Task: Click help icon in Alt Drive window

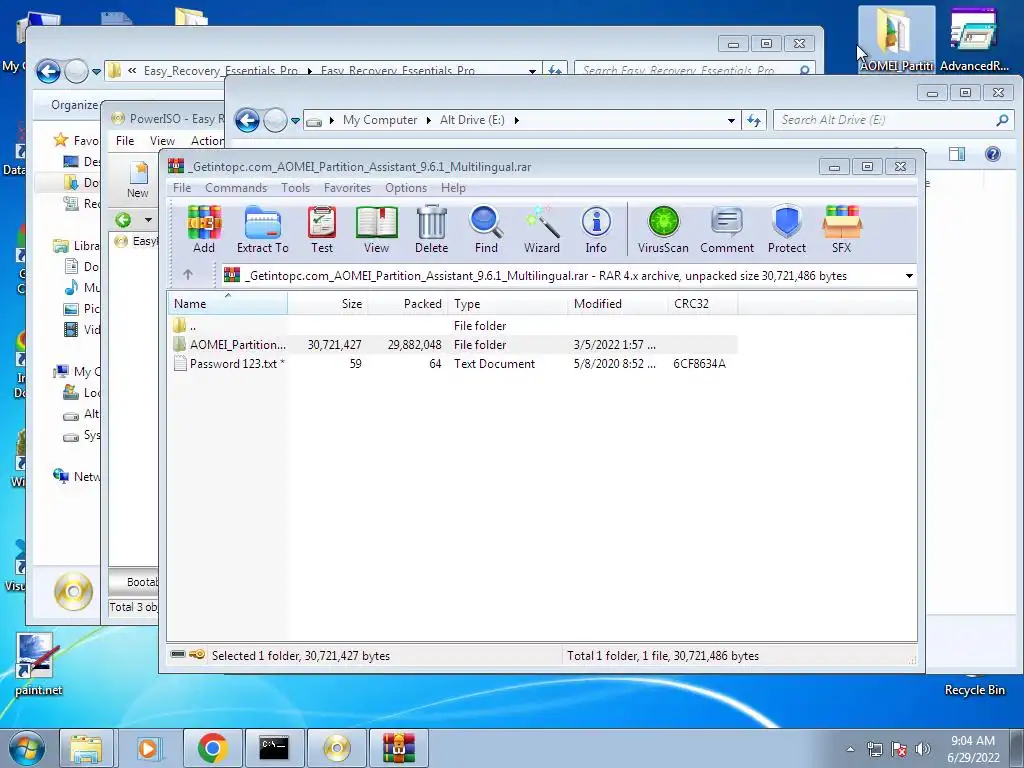Action: point(993,154)
